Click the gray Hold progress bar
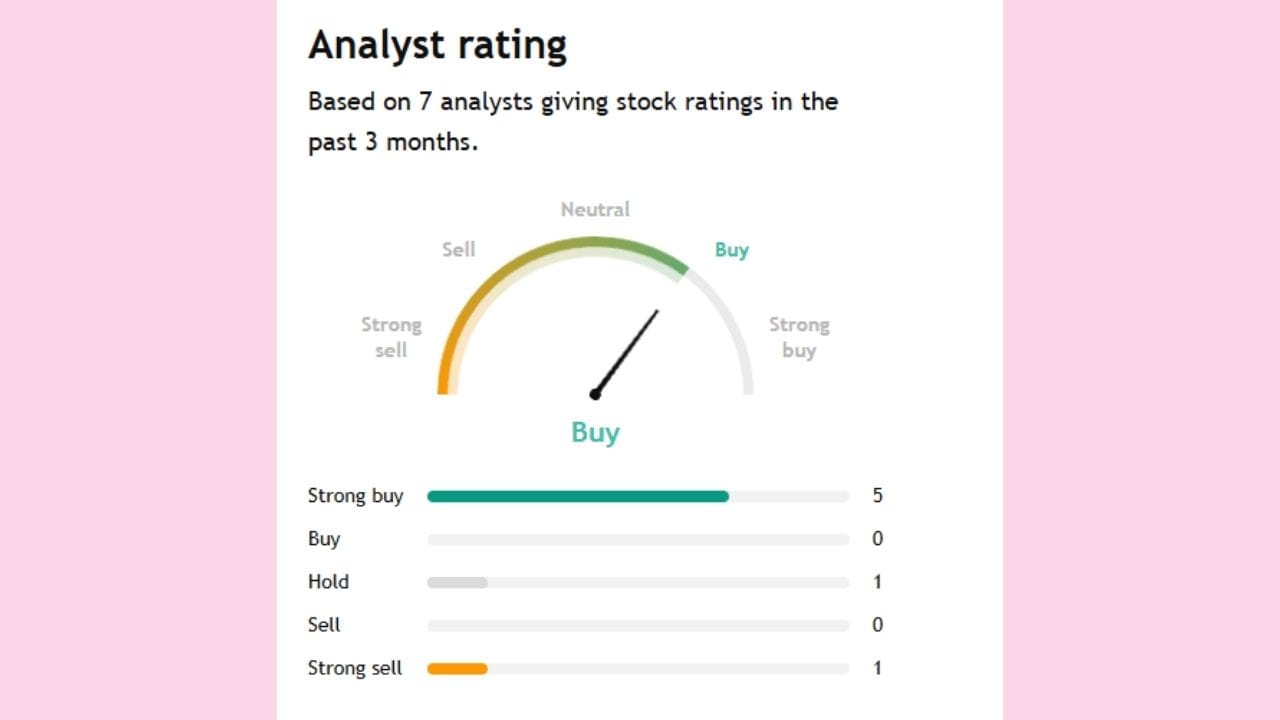The width and height of the screenshot is (1280, 720). point(457,582)
